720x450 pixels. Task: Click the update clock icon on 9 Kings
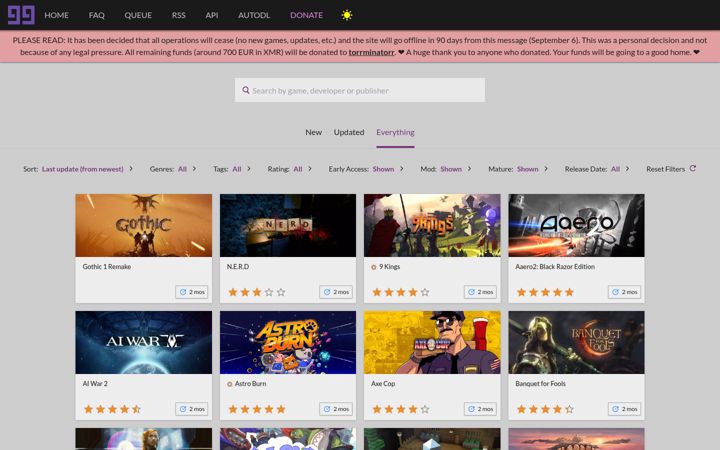coord(471,292)
